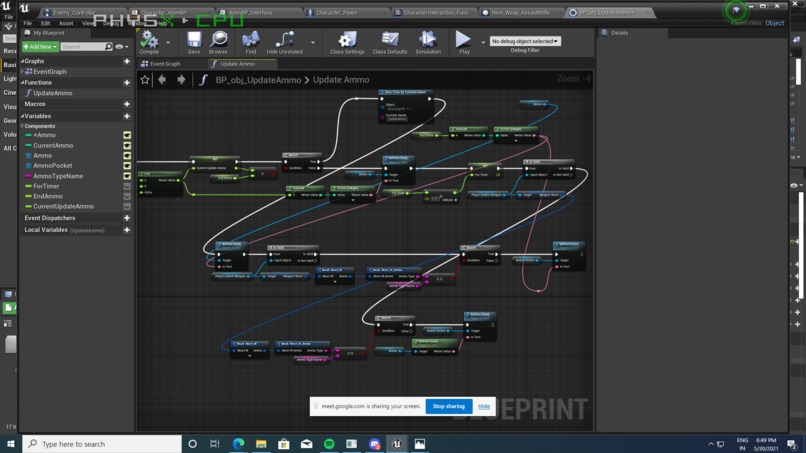Click the Hide link in sharing bar
Viewport: 806px width, 453px height.
point(484,406)
